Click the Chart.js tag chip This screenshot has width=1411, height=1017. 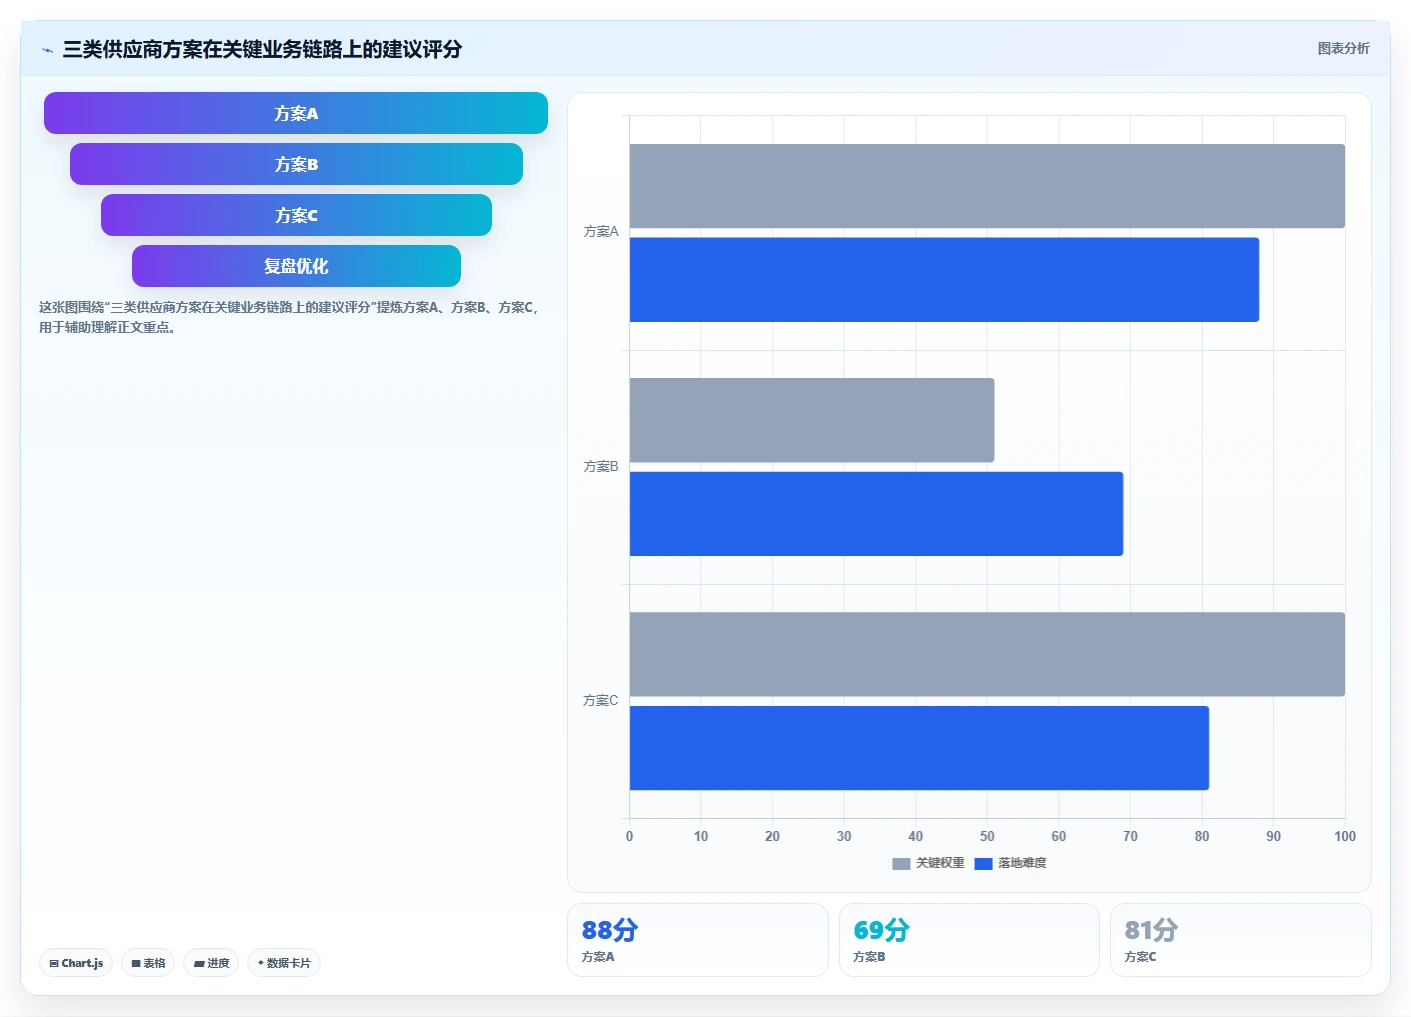point(76,963)
